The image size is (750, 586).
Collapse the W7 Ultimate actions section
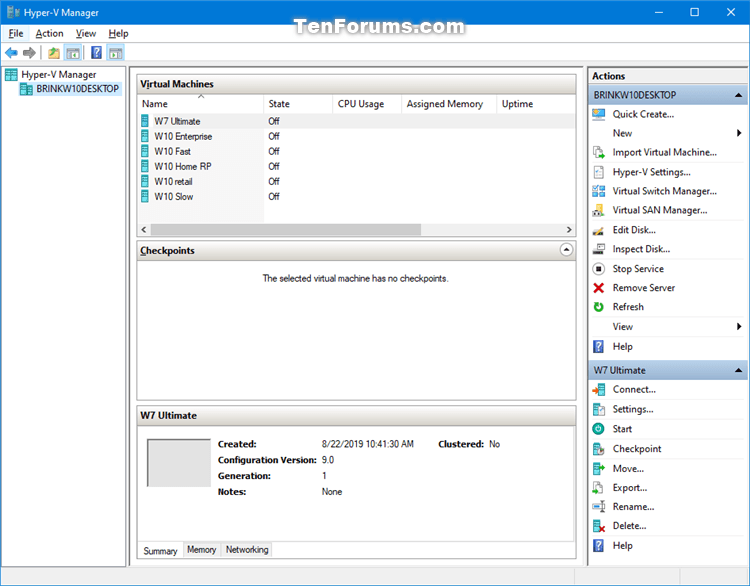(738, 370)
